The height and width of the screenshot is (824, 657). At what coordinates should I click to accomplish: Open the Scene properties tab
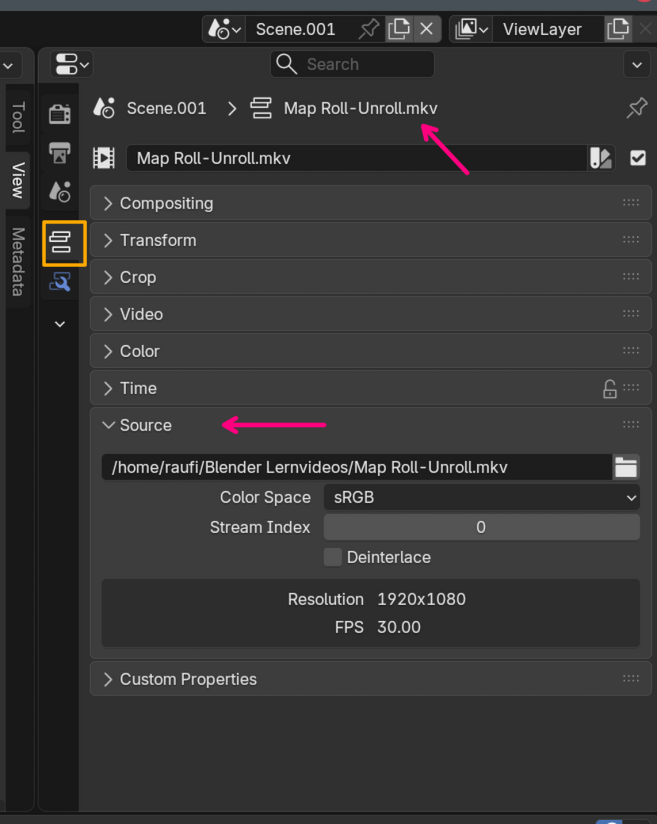pos(60,191)
